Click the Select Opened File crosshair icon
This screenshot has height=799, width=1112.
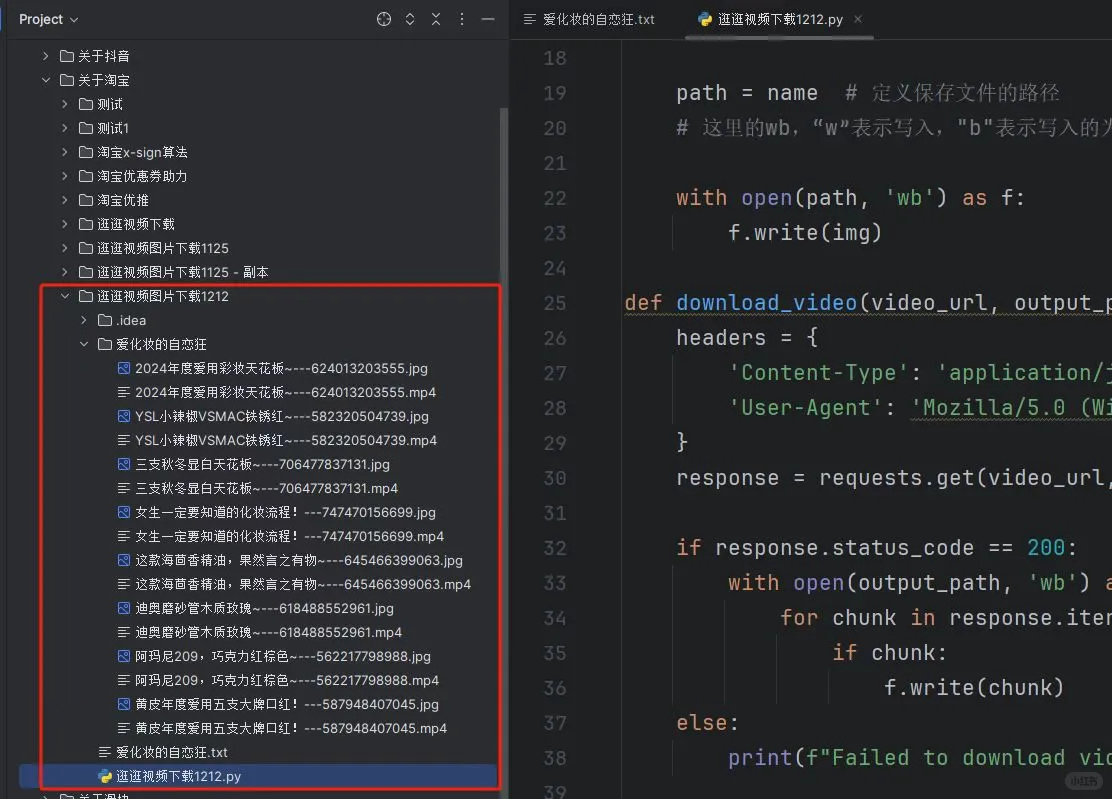click(384, 19)
